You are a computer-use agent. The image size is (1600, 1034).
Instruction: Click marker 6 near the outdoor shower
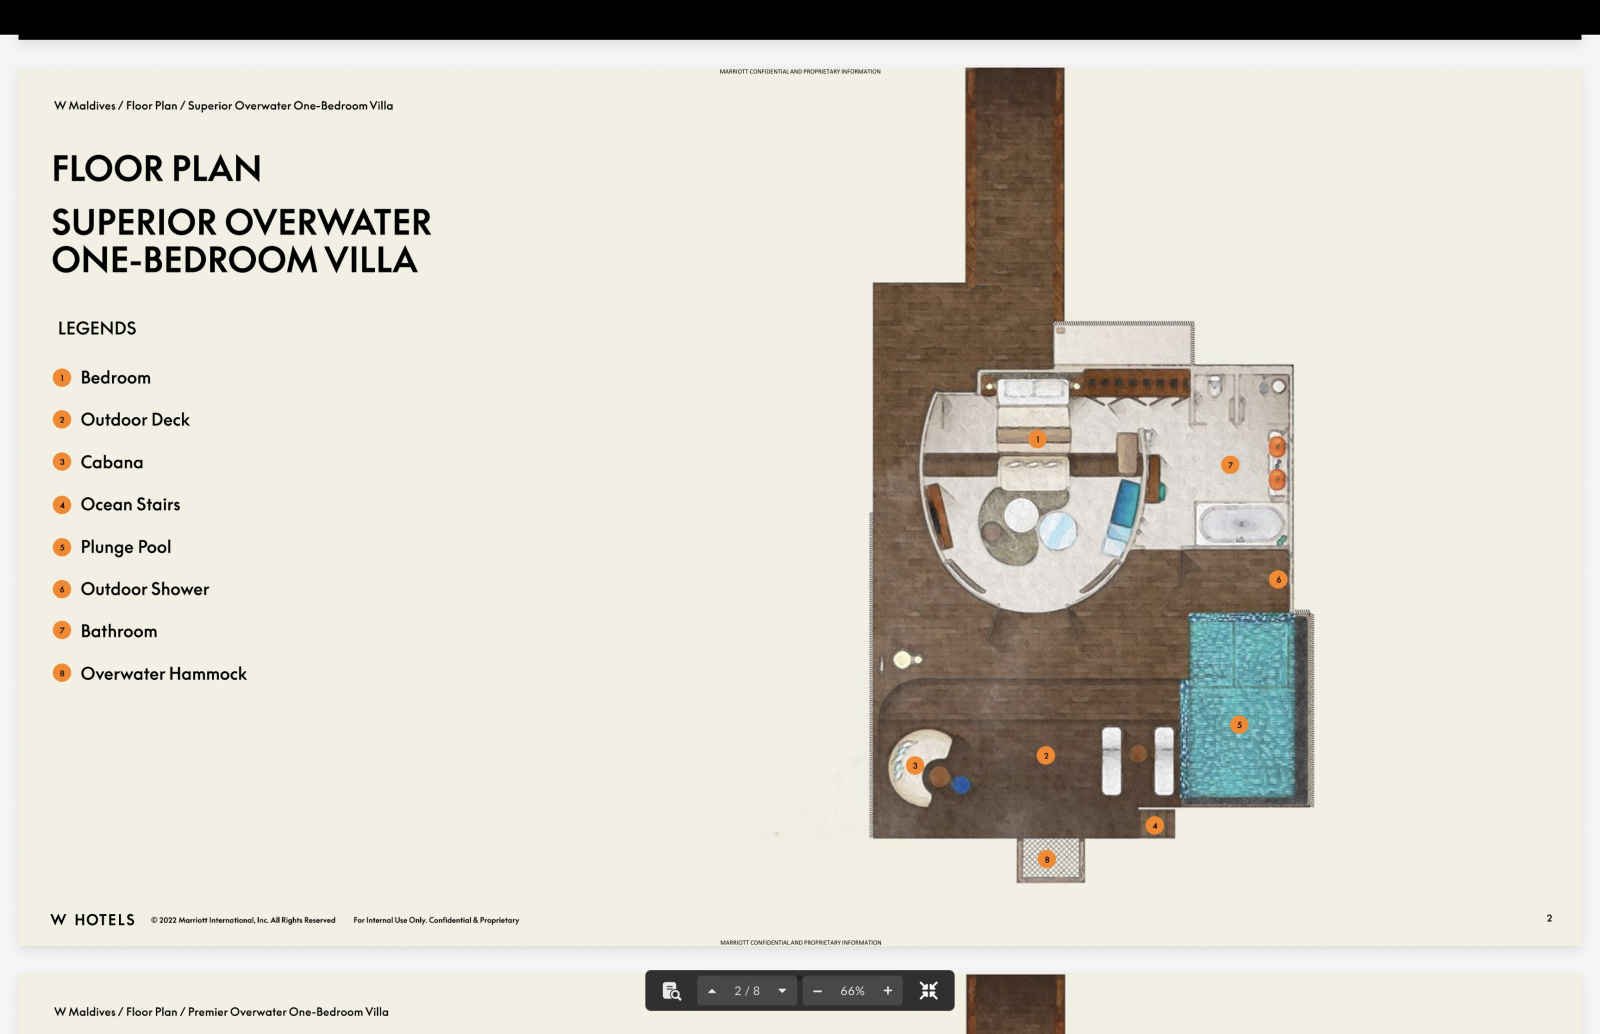point(1277,579)
